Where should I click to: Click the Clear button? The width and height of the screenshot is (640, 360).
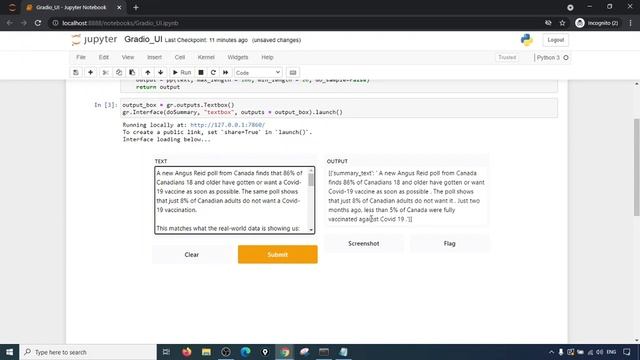(191, 255)
